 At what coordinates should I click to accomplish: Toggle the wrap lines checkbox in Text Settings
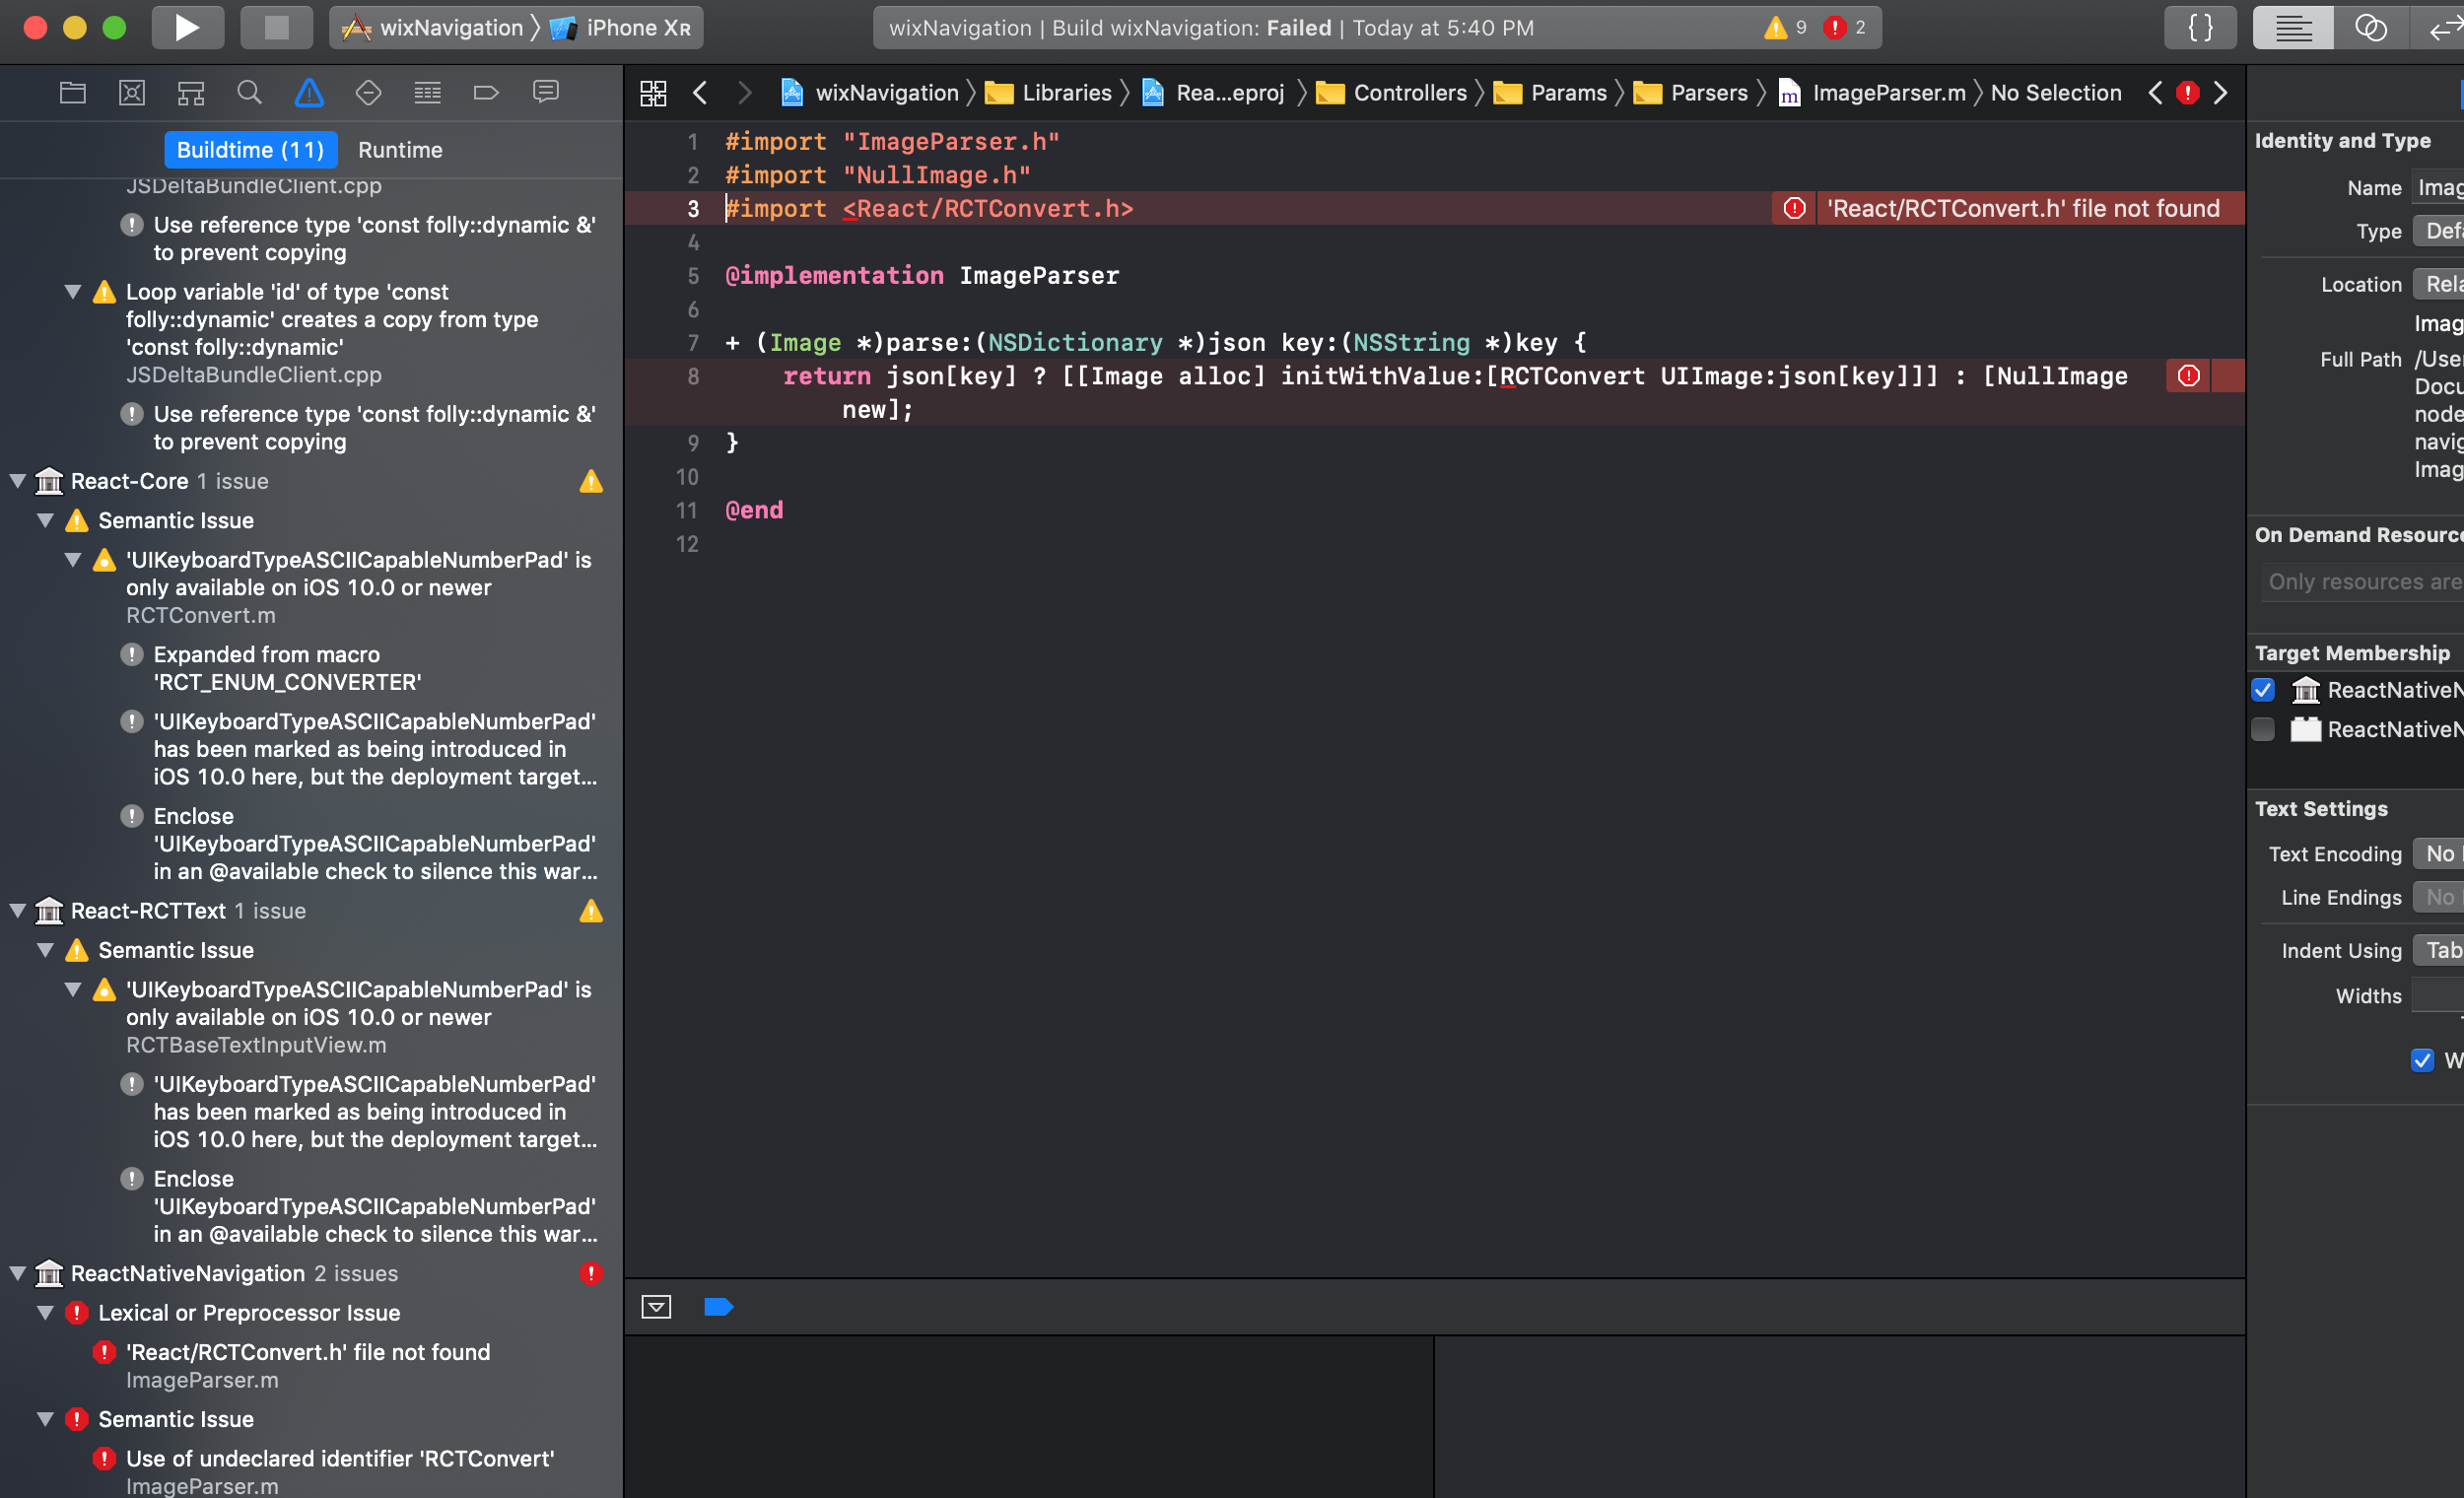click(x=2423, y=1061)
